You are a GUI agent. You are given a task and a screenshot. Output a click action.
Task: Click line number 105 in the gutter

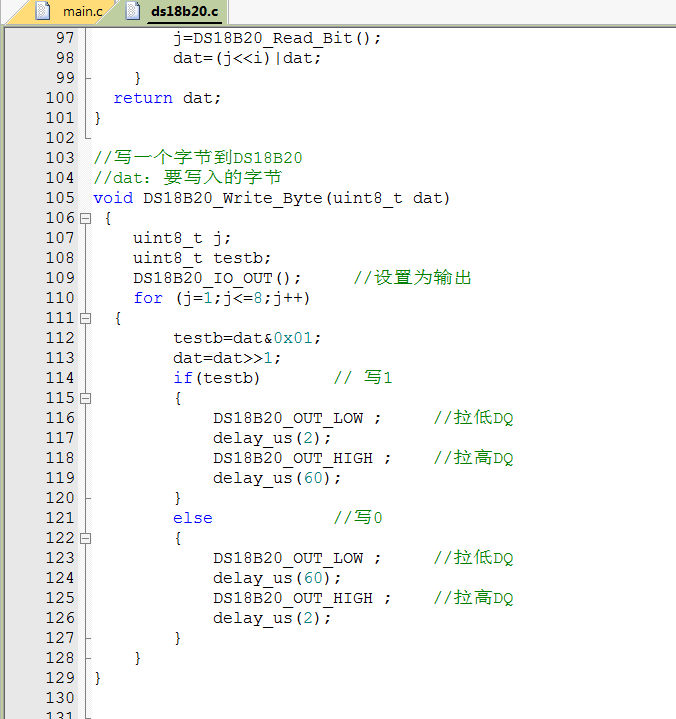60,198
